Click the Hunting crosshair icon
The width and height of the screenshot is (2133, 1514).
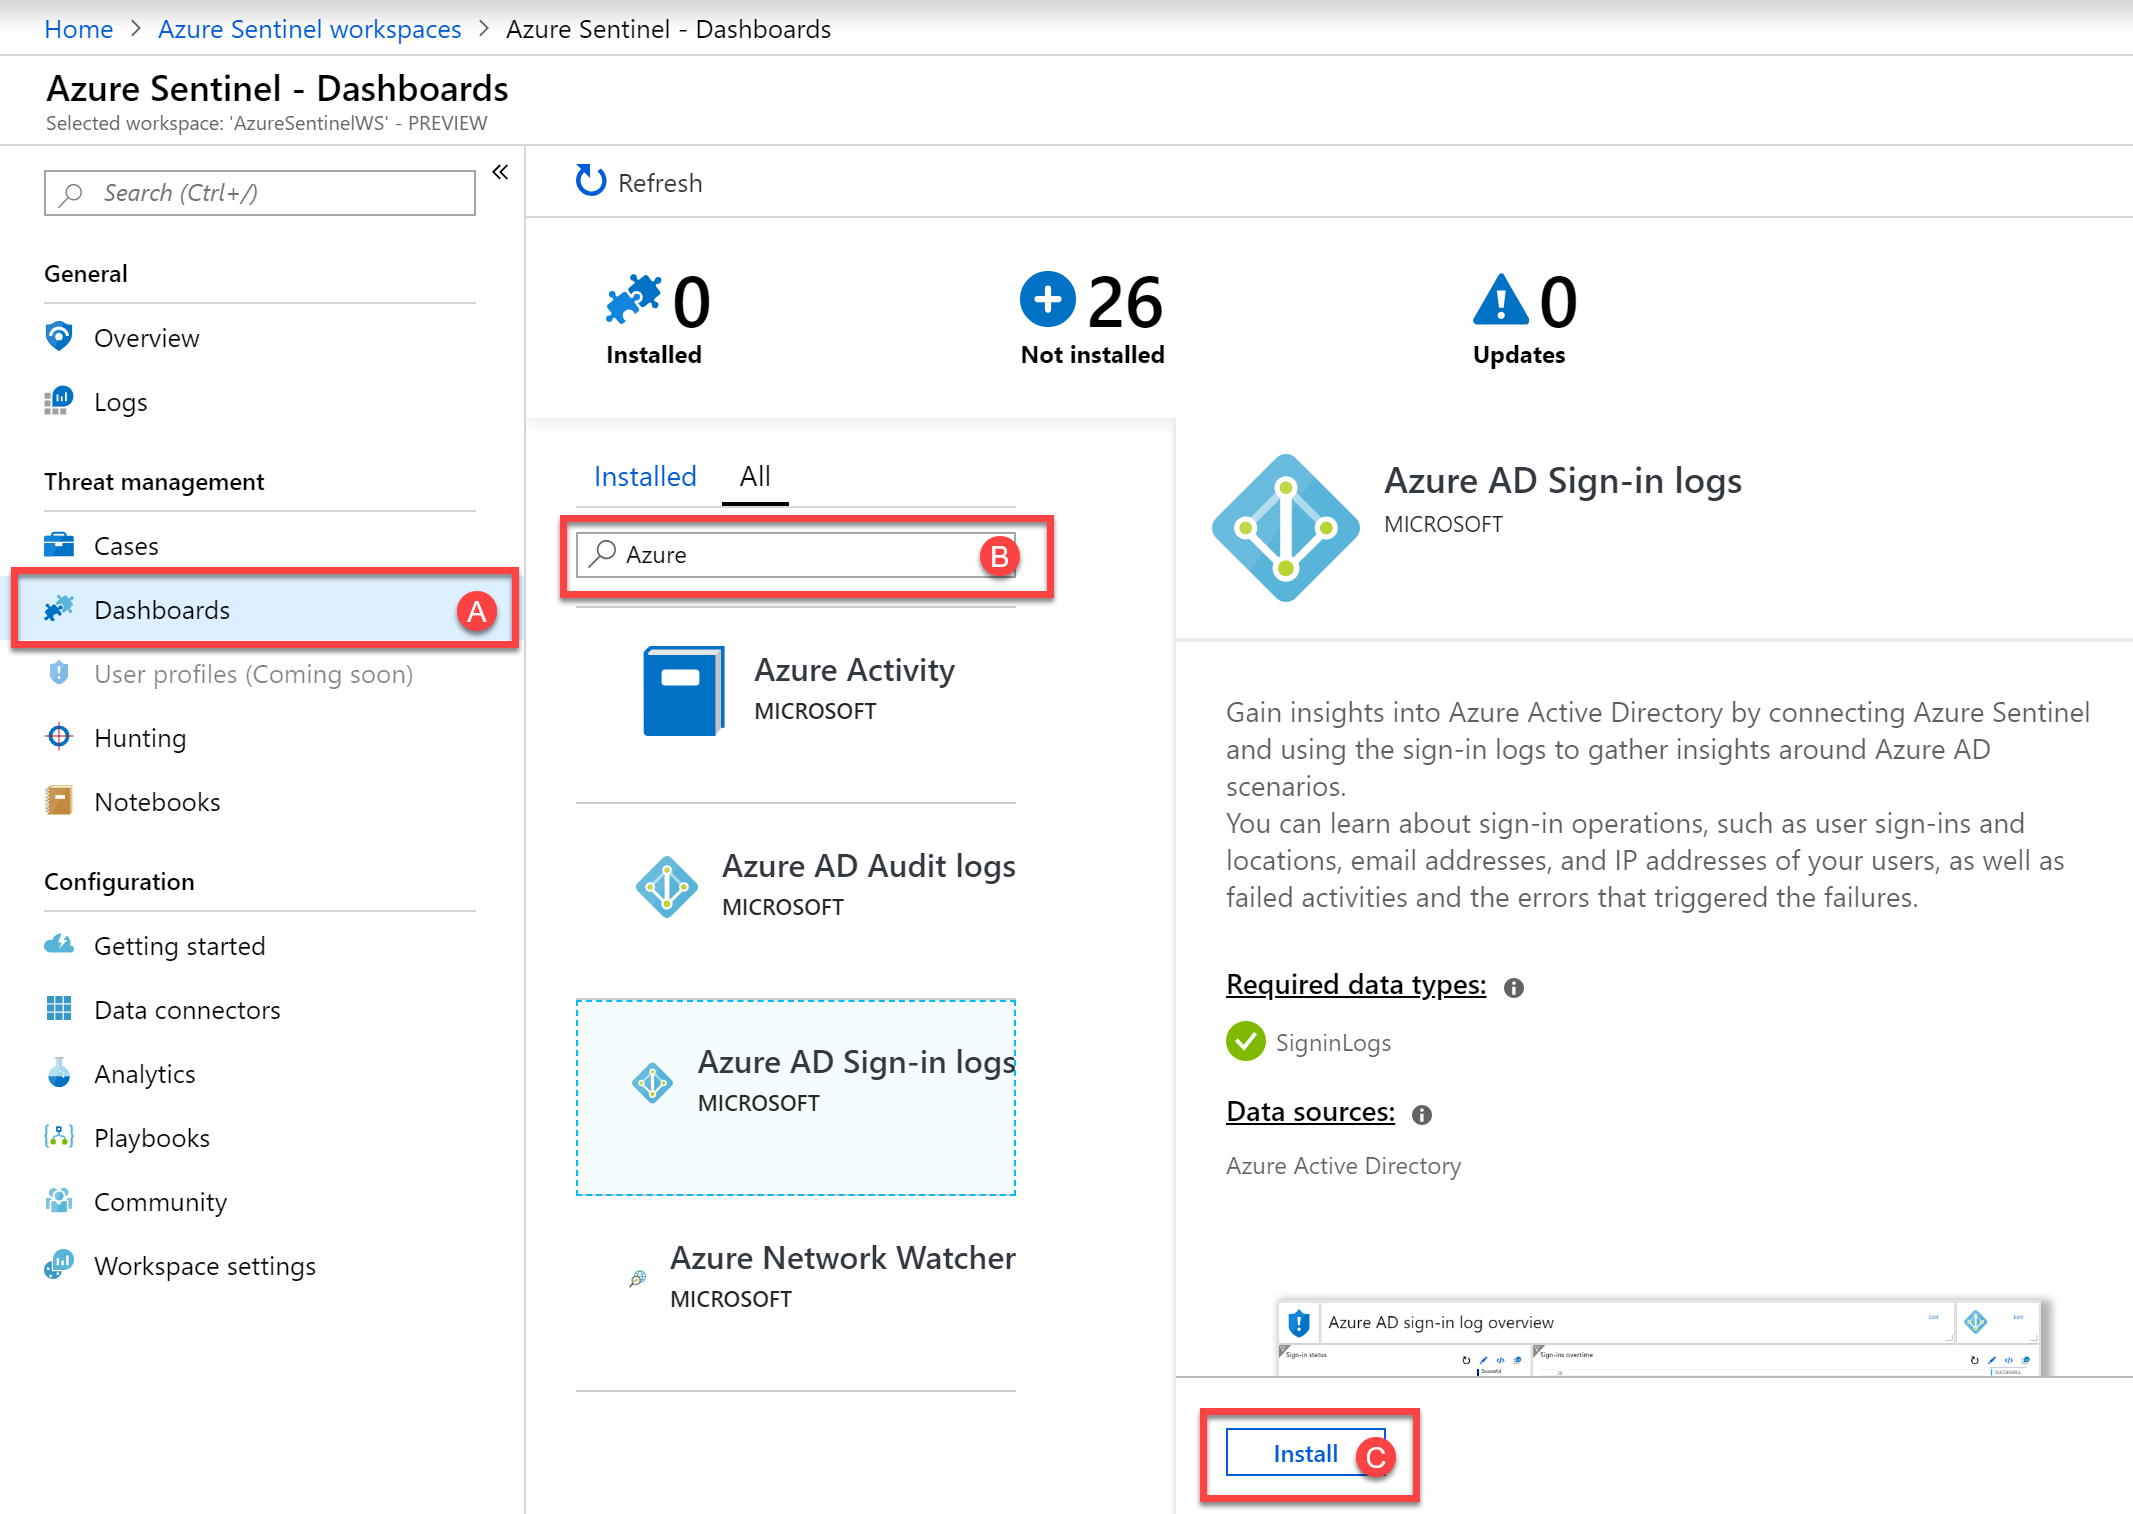point(59,737)
